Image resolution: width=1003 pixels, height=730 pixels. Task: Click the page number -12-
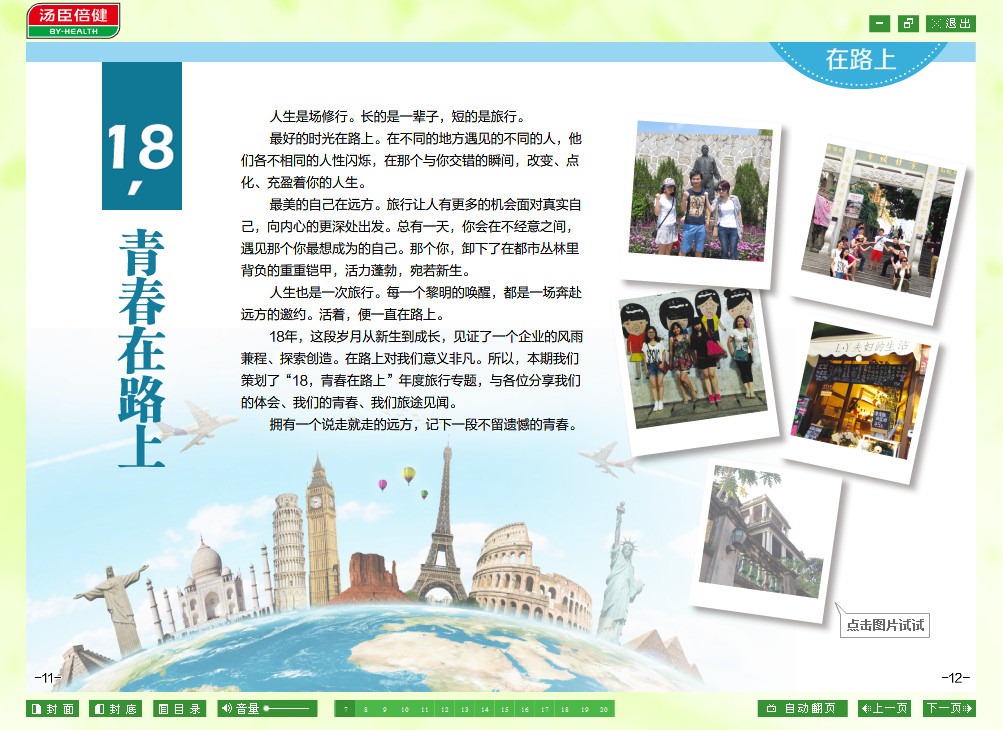pyautogui.click(x=956, y=677)
